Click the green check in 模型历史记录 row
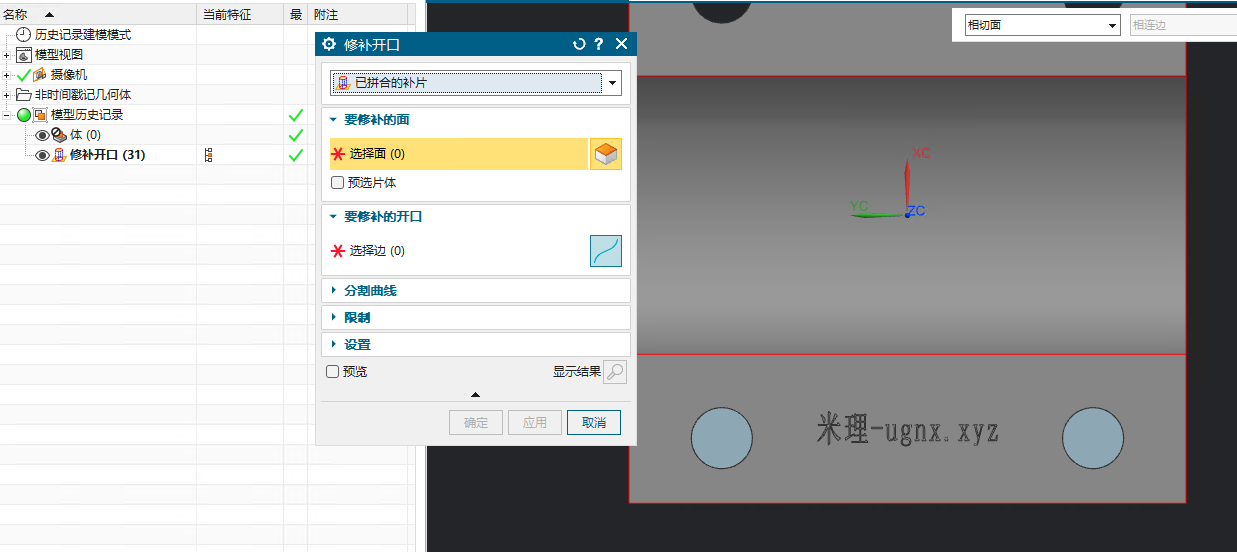Viewport: 1237px width, 552px height. 296,115
